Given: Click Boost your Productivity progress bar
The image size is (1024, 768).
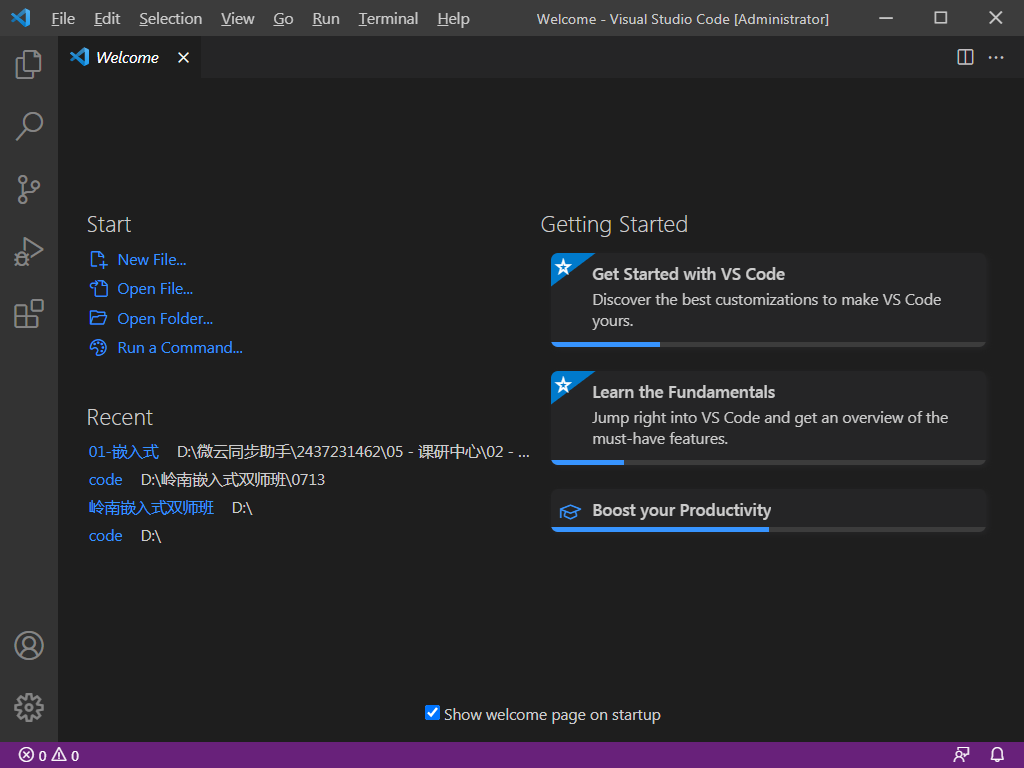Looking at the screenshot, I should (x=768, y=530).
